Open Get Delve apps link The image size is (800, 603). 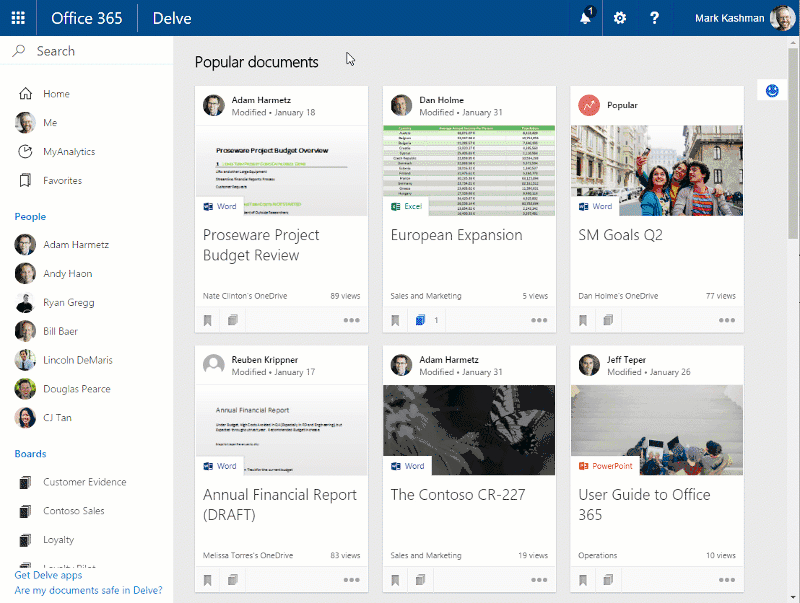pos(48,575)
